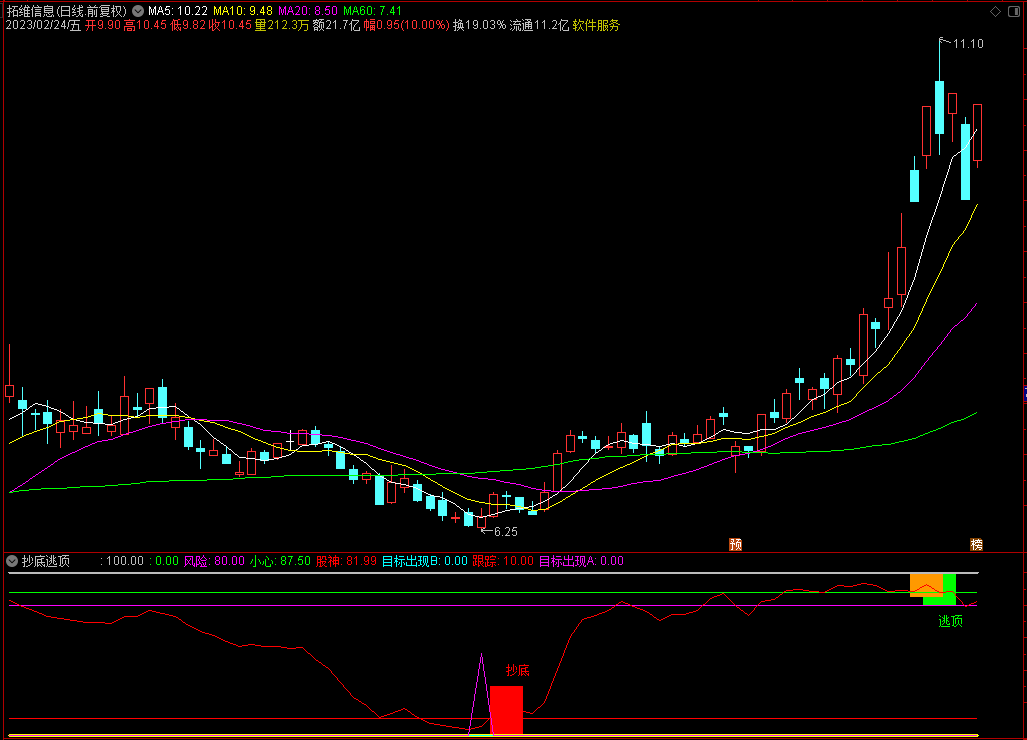Click the tallest cyan candle near 11.10
Screen dimensions: 1027x740
click(939, 107)
